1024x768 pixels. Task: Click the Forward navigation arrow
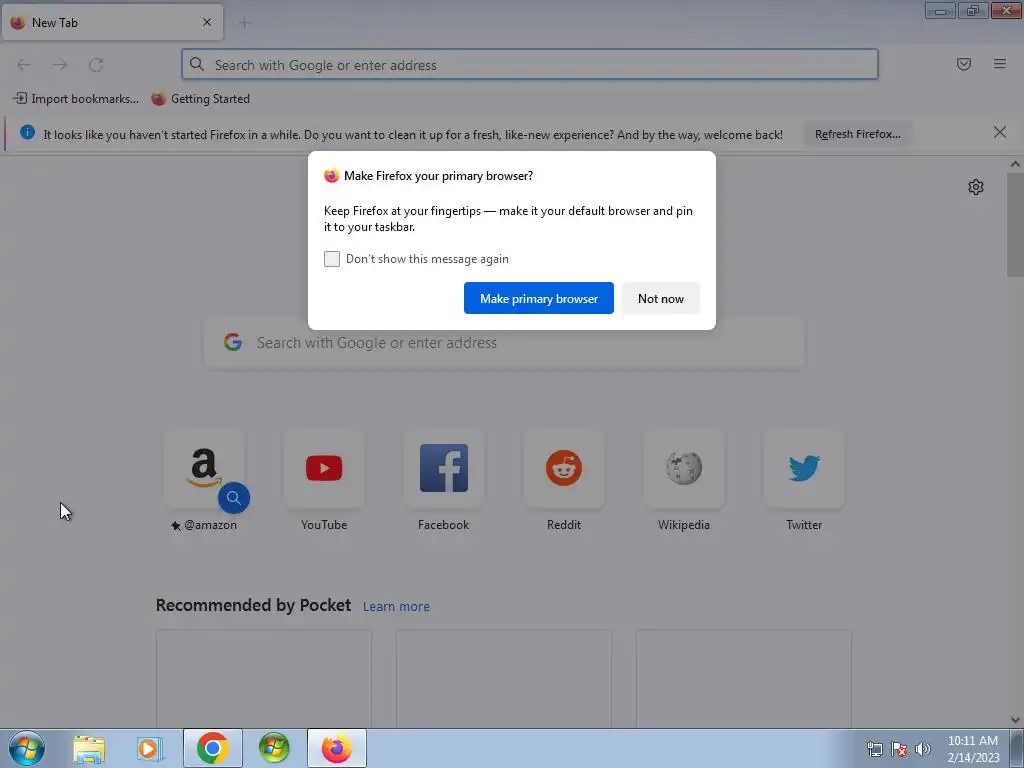[60, 65]
